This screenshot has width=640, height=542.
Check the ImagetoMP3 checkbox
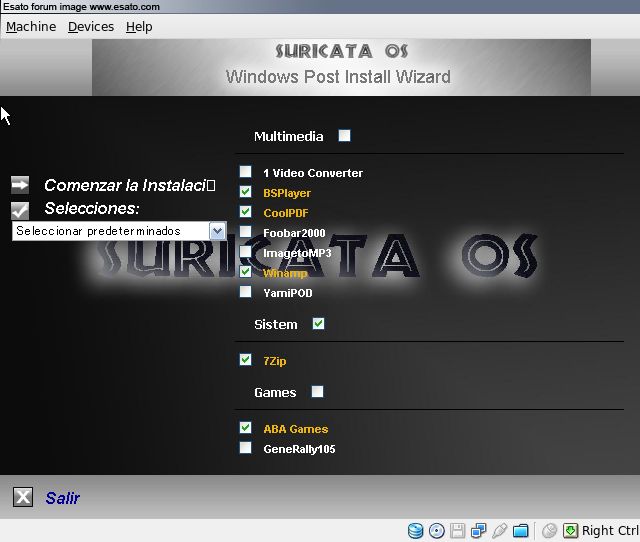coord(245,251)
